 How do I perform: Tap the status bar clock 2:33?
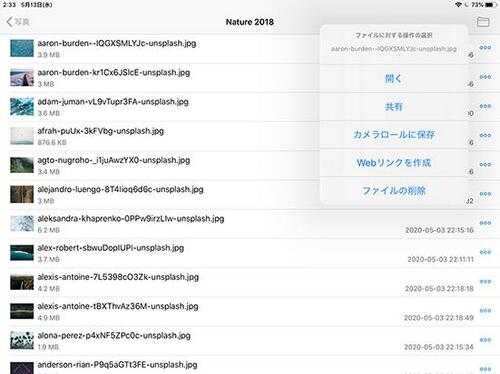[9, 5]
